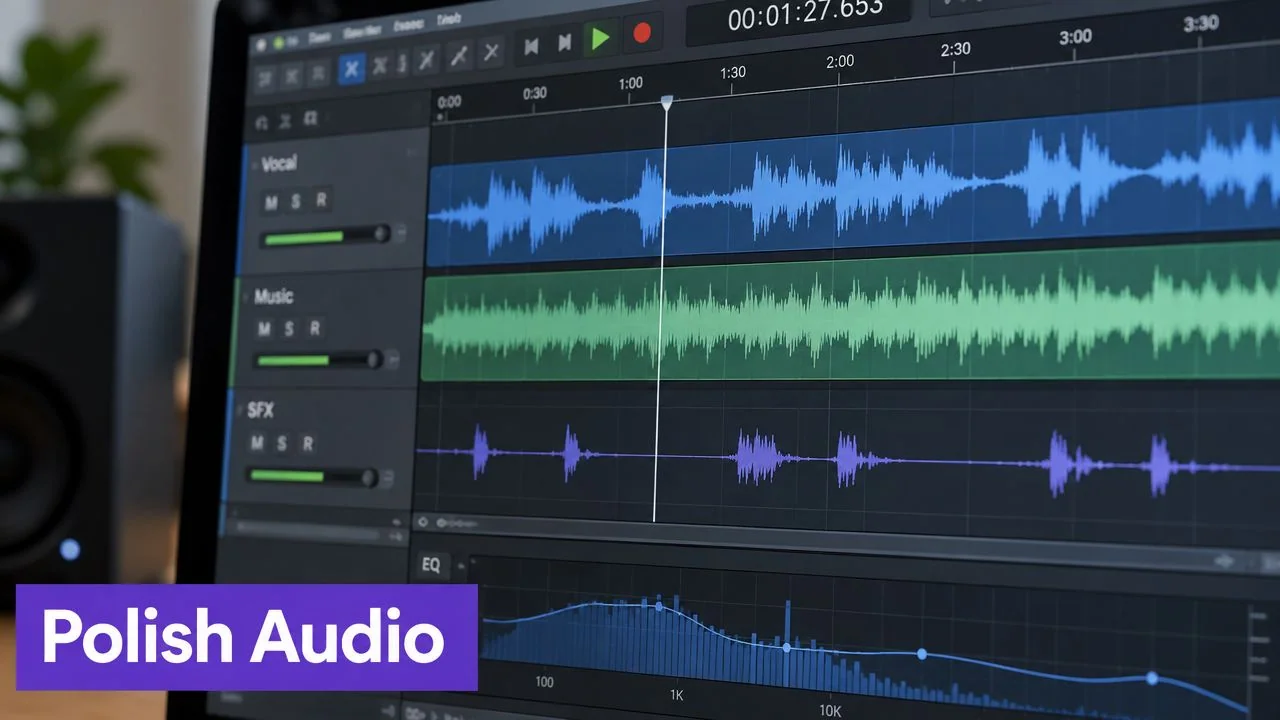Image resolution: width=1280 pixels, height=720 pixels.
Task: Click the playhead marker on the ruler
Action: click(x=667, y=102)
